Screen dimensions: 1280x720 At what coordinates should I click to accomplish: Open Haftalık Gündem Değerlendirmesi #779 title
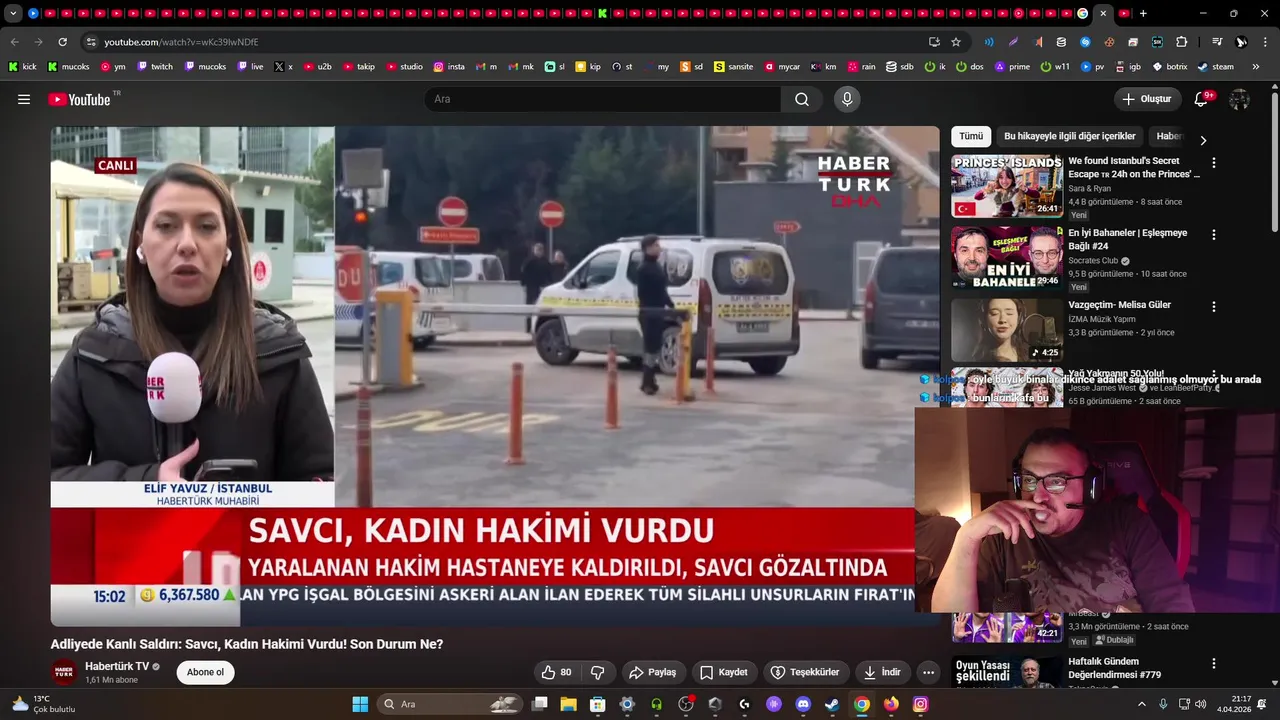coord(1114,668)
